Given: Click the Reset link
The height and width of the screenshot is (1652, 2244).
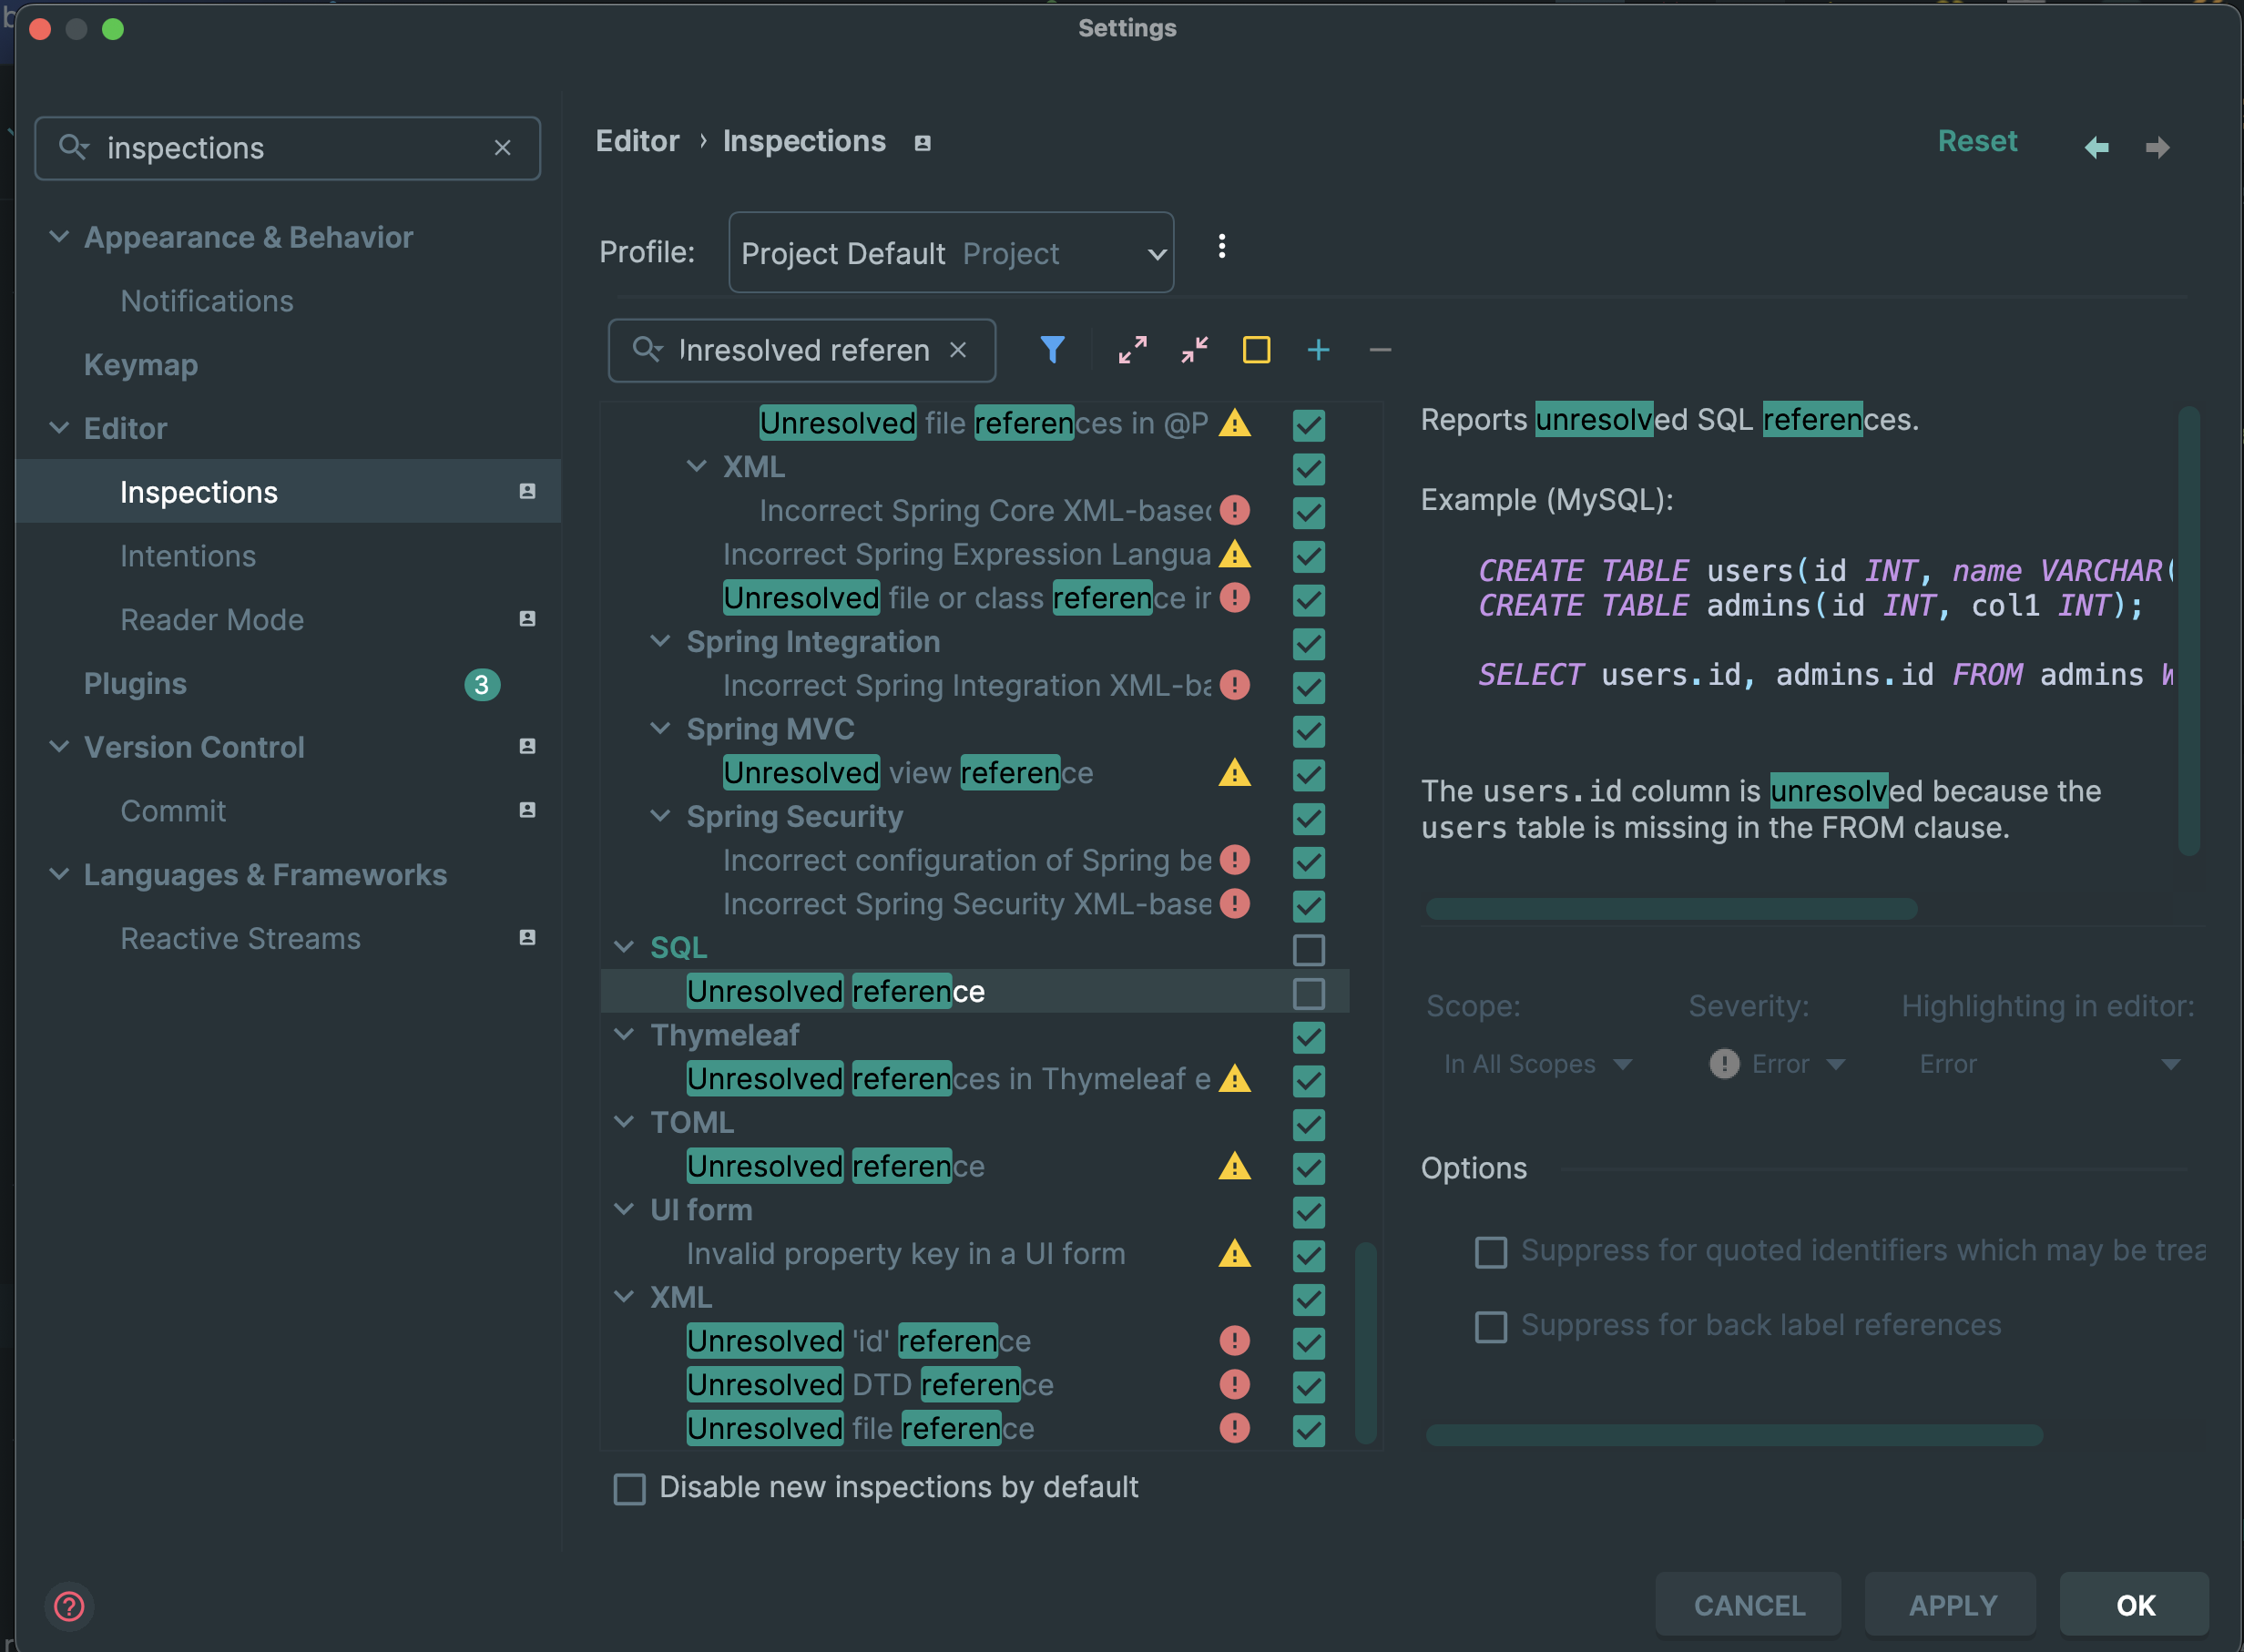Looking at the screenshot, I should 1976,142.
